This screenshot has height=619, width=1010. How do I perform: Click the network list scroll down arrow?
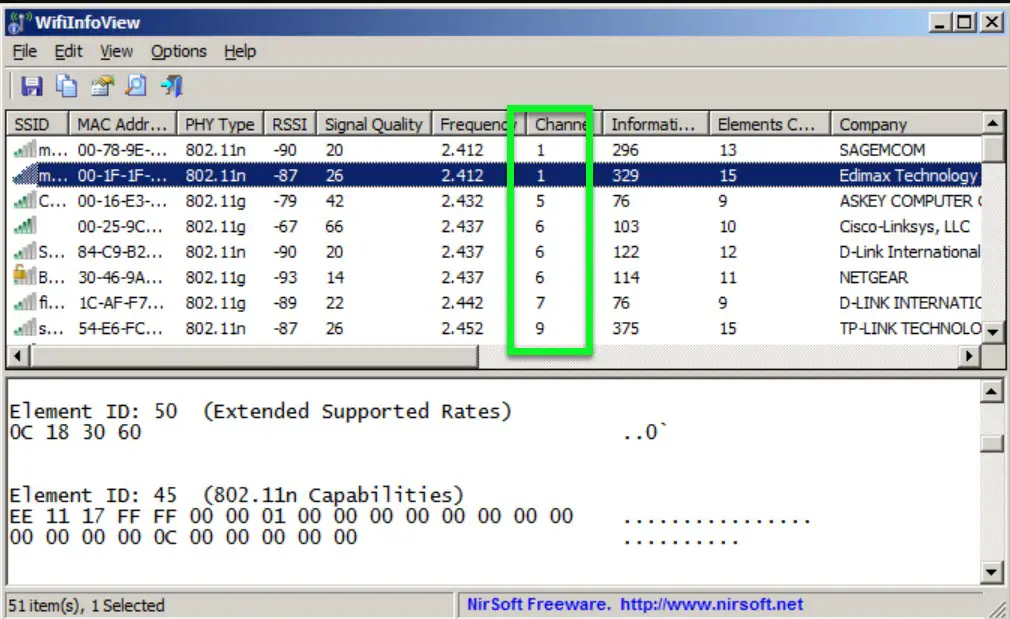pyautogui.click(x=993, y=332)
